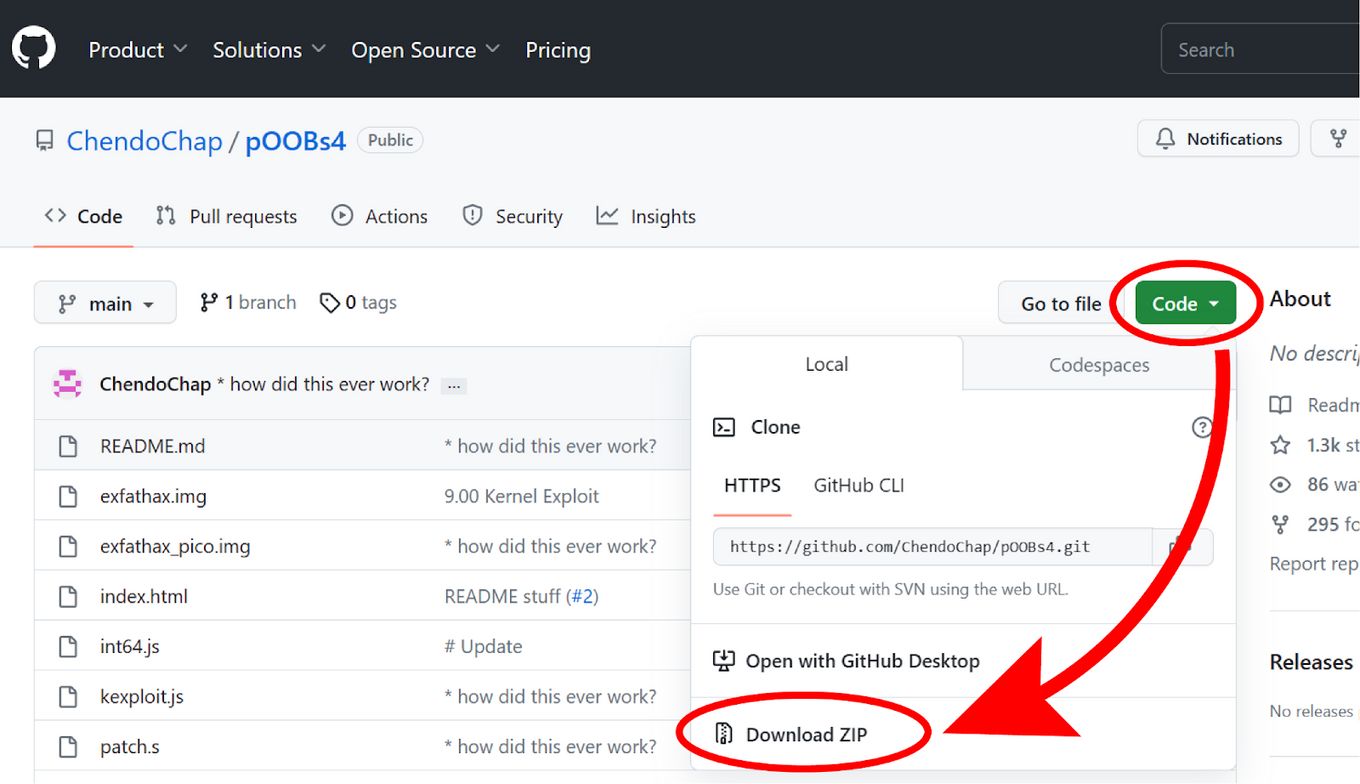Click the terminal icon beside Clone
This screenshot has width=1360, height=784.
[724, 427]
